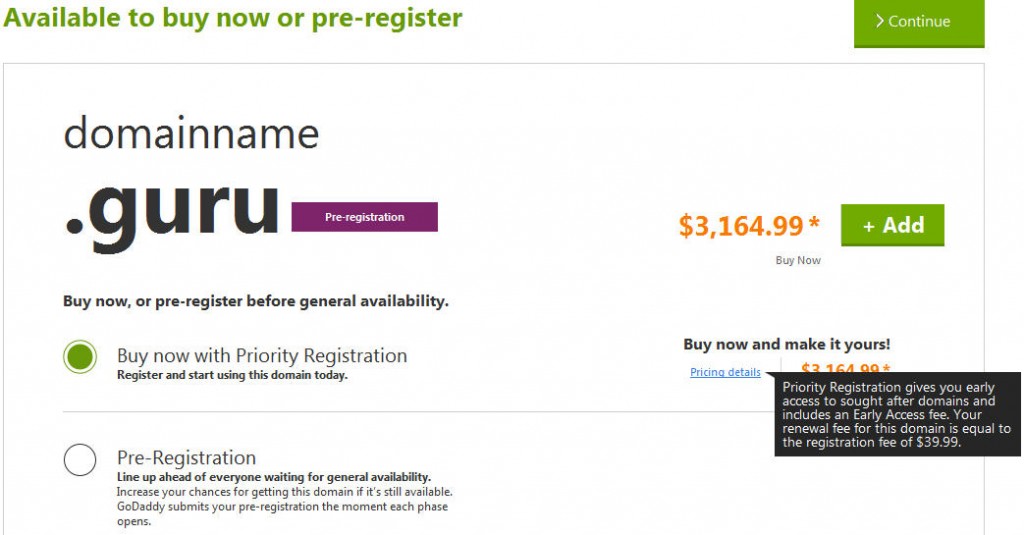Open the Pricing details link
This screenshot has height=535, width=1024.
point(725,372)
